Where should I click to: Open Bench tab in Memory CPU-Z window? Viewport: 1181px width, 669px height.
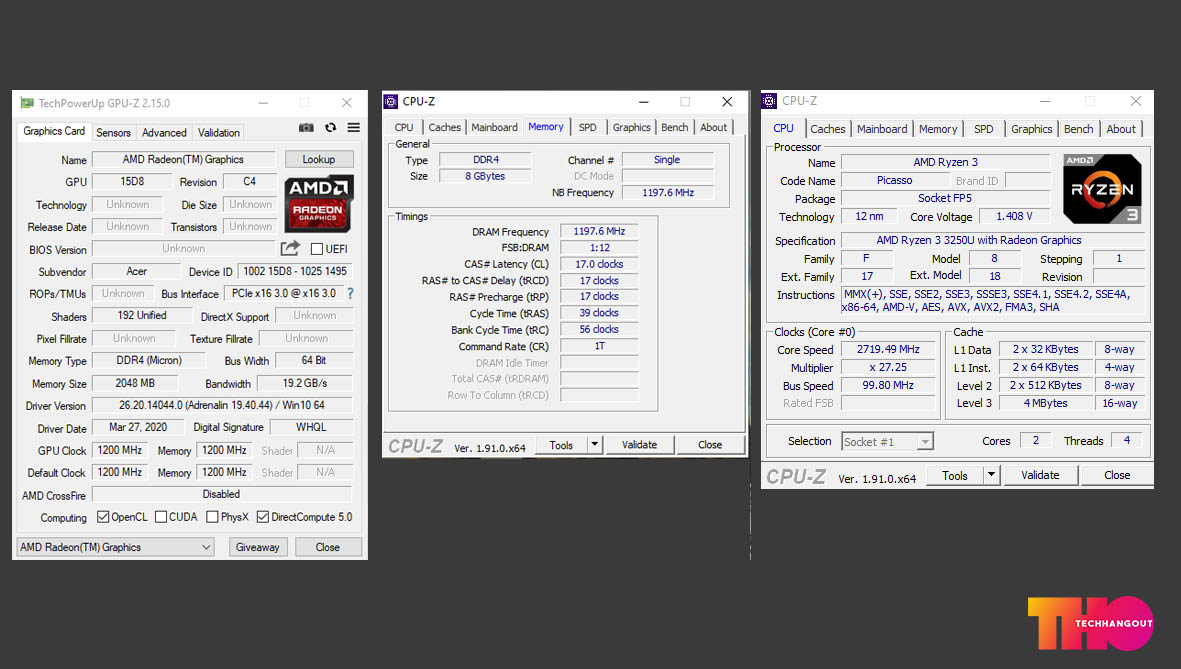[675, 127]
